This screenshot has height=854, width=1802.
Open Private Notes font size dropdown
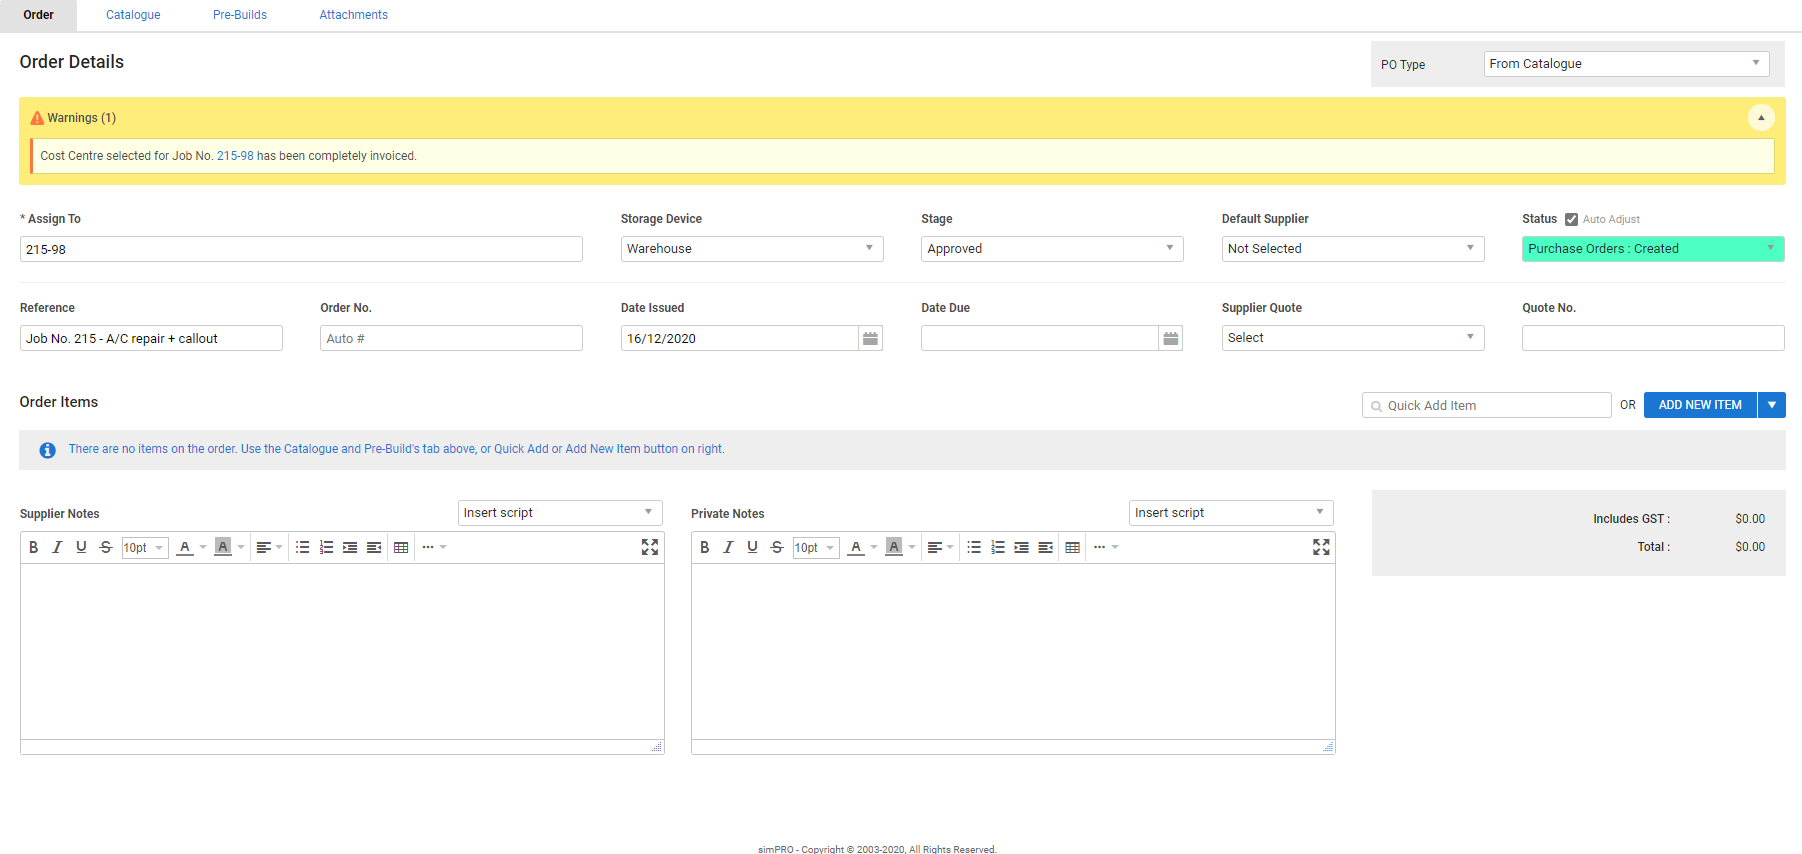pyautogui.click(x=816, y=548)
